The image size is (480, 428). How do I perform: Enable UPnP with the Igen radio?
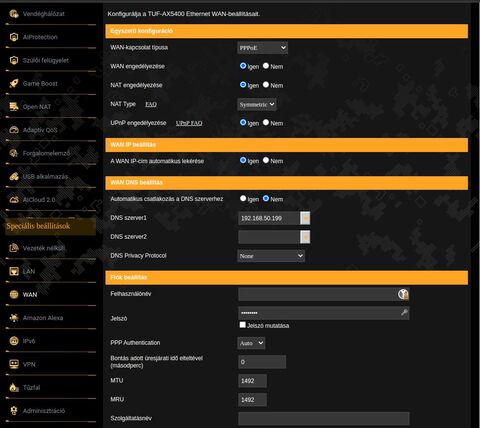click(x=243, y=122)
